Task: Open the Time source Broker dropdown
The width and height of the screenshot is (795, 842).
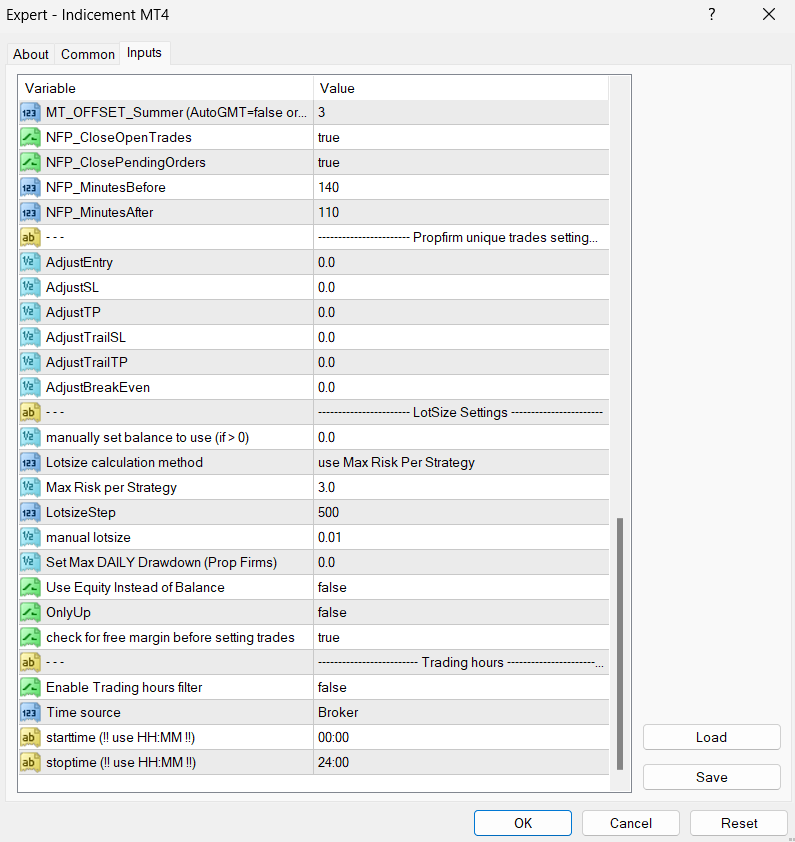Action: click(460, 712)
